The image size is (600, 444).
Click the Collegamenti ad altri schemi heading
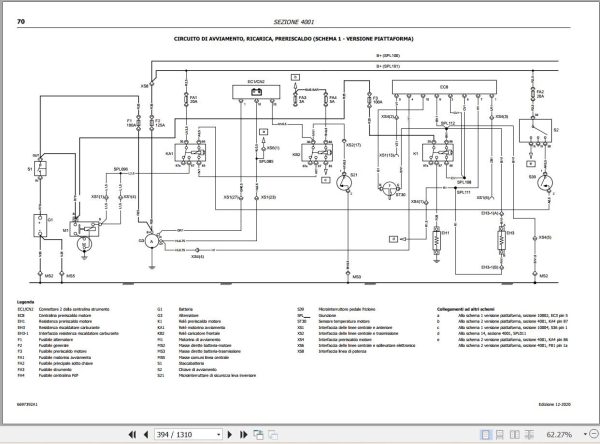click(x=466, y=309)
